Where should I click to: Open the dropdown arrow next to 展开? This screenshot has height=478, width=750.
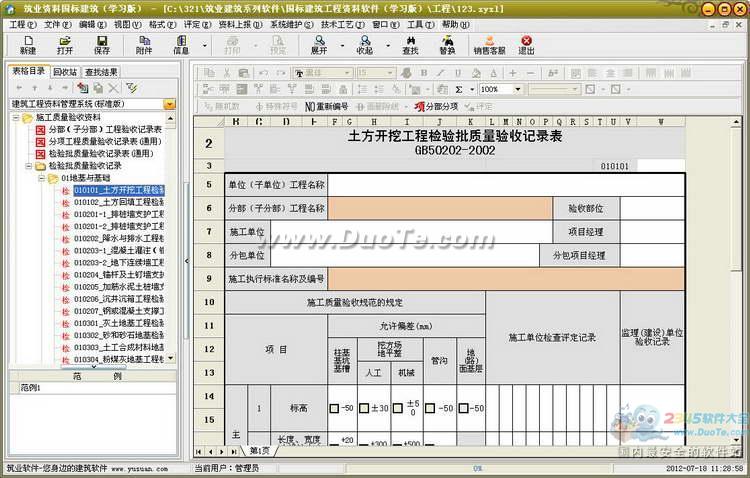[x=342, y=46]
